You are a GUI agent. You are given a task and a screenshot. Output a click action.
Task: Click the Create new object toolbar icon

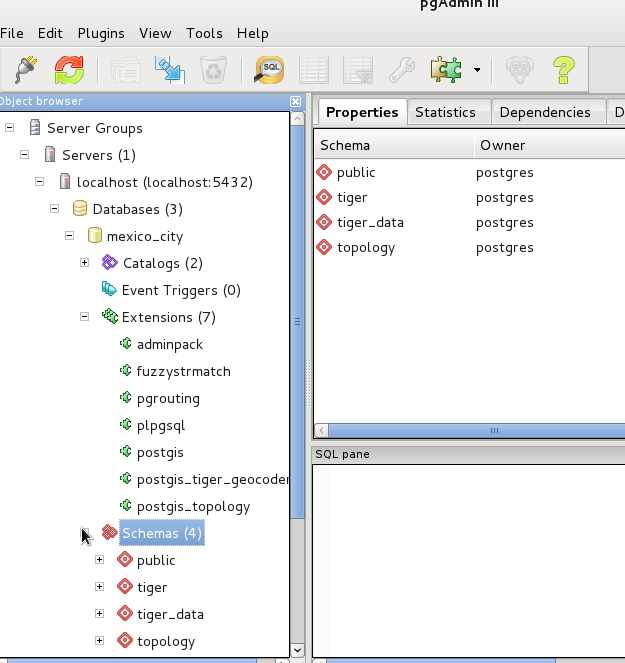coord(170,70)
